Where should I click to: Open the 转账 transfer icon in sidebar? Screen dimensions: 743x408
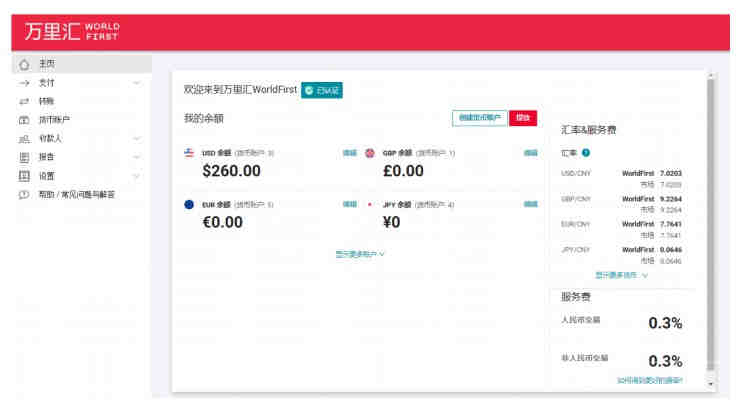(24, 101)
